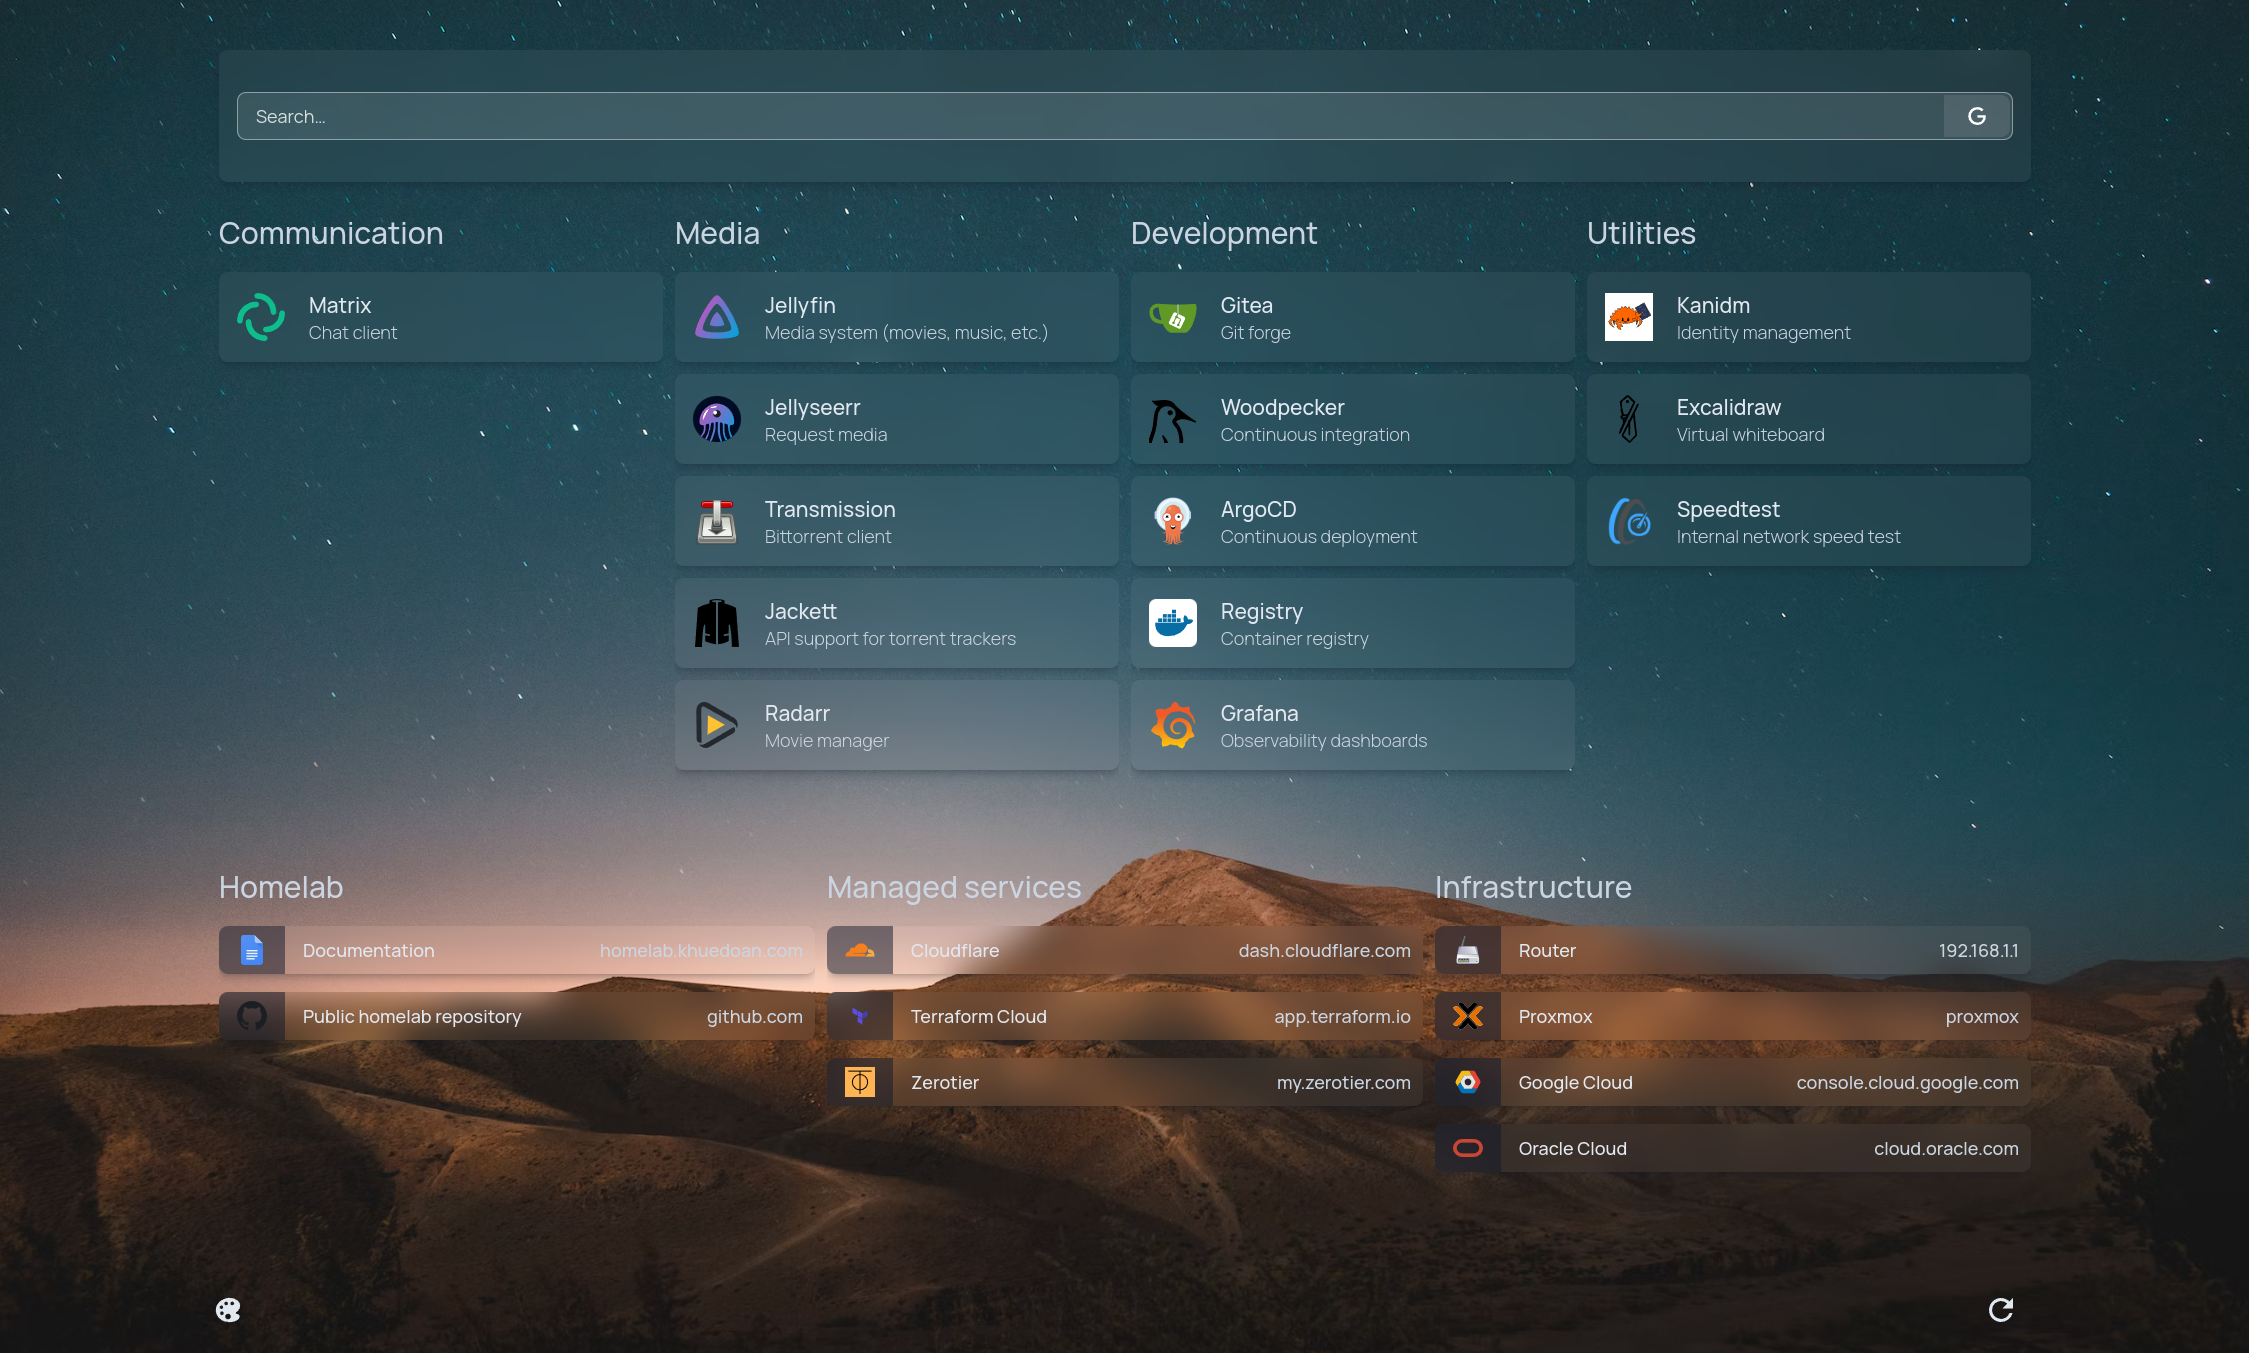The height and width of the screenshot is (1353, 2249).
Task: Click the Jackett jacket icon
Action: click(717, 623)
